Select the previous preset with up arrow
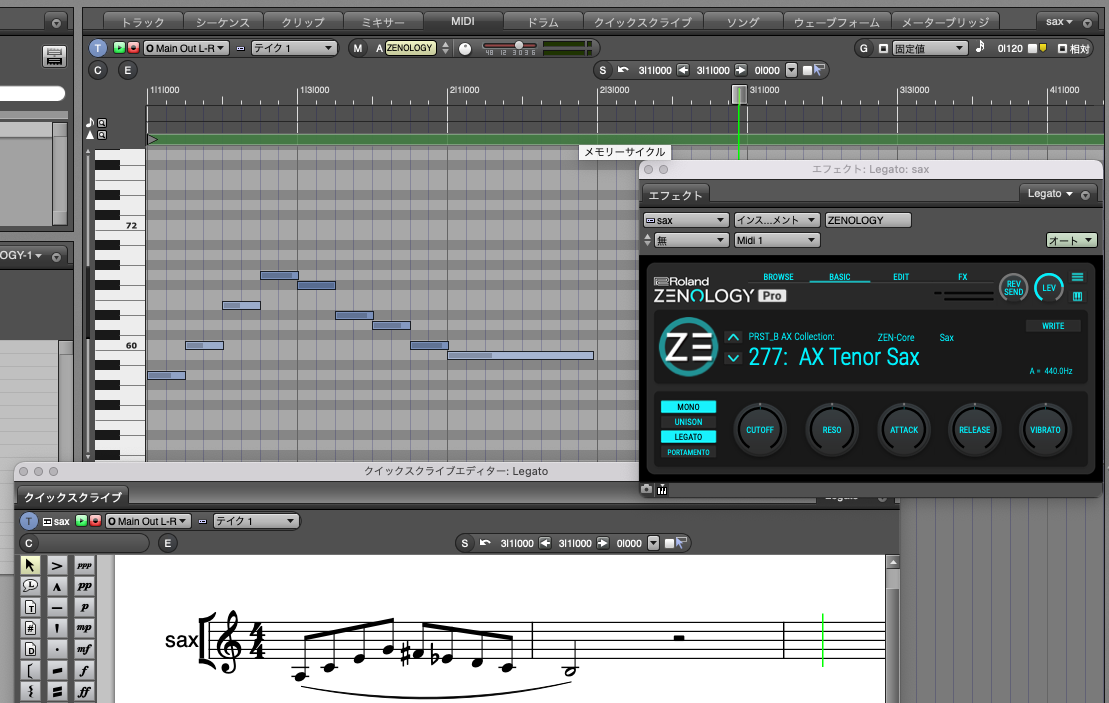 click(733, 337)
